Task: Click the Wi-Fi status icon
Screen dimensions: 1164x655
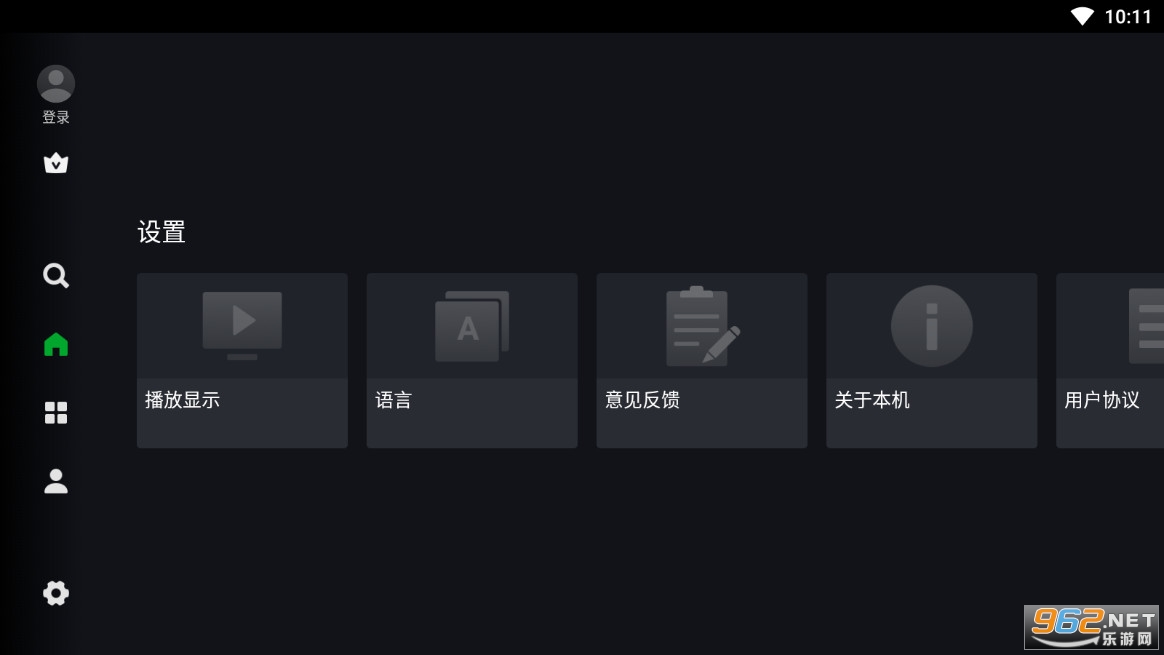Action: (x=1082, y=16)
